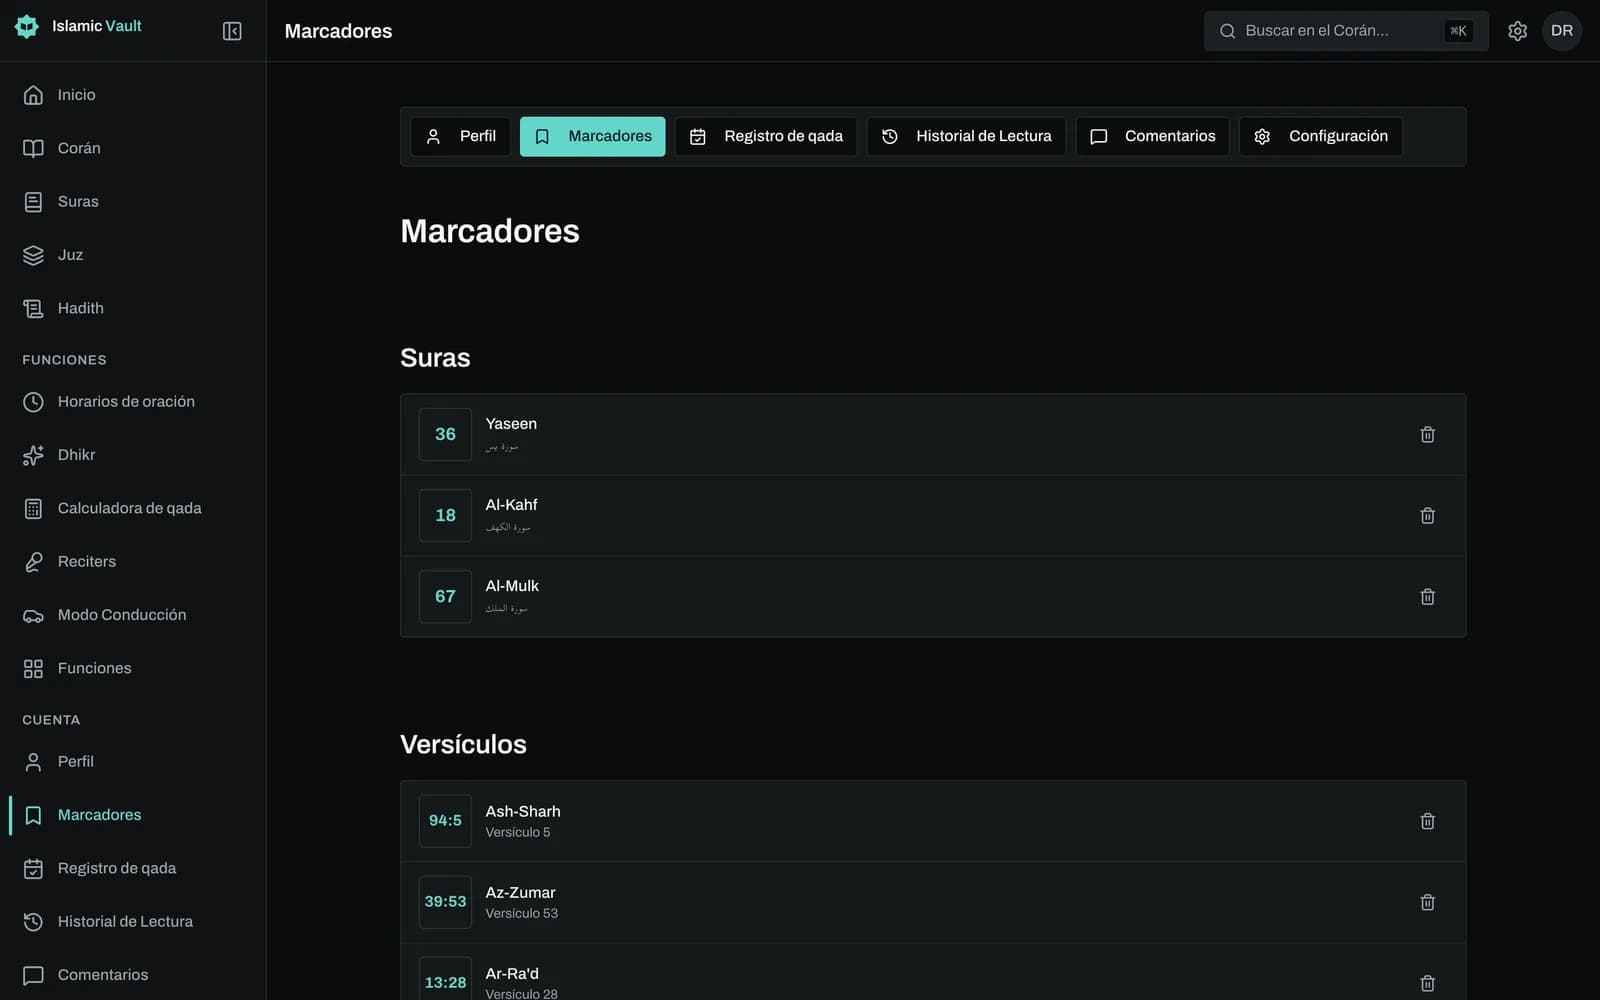Open Hadith in the sidebar
1600x1000 pixels.
133,308
